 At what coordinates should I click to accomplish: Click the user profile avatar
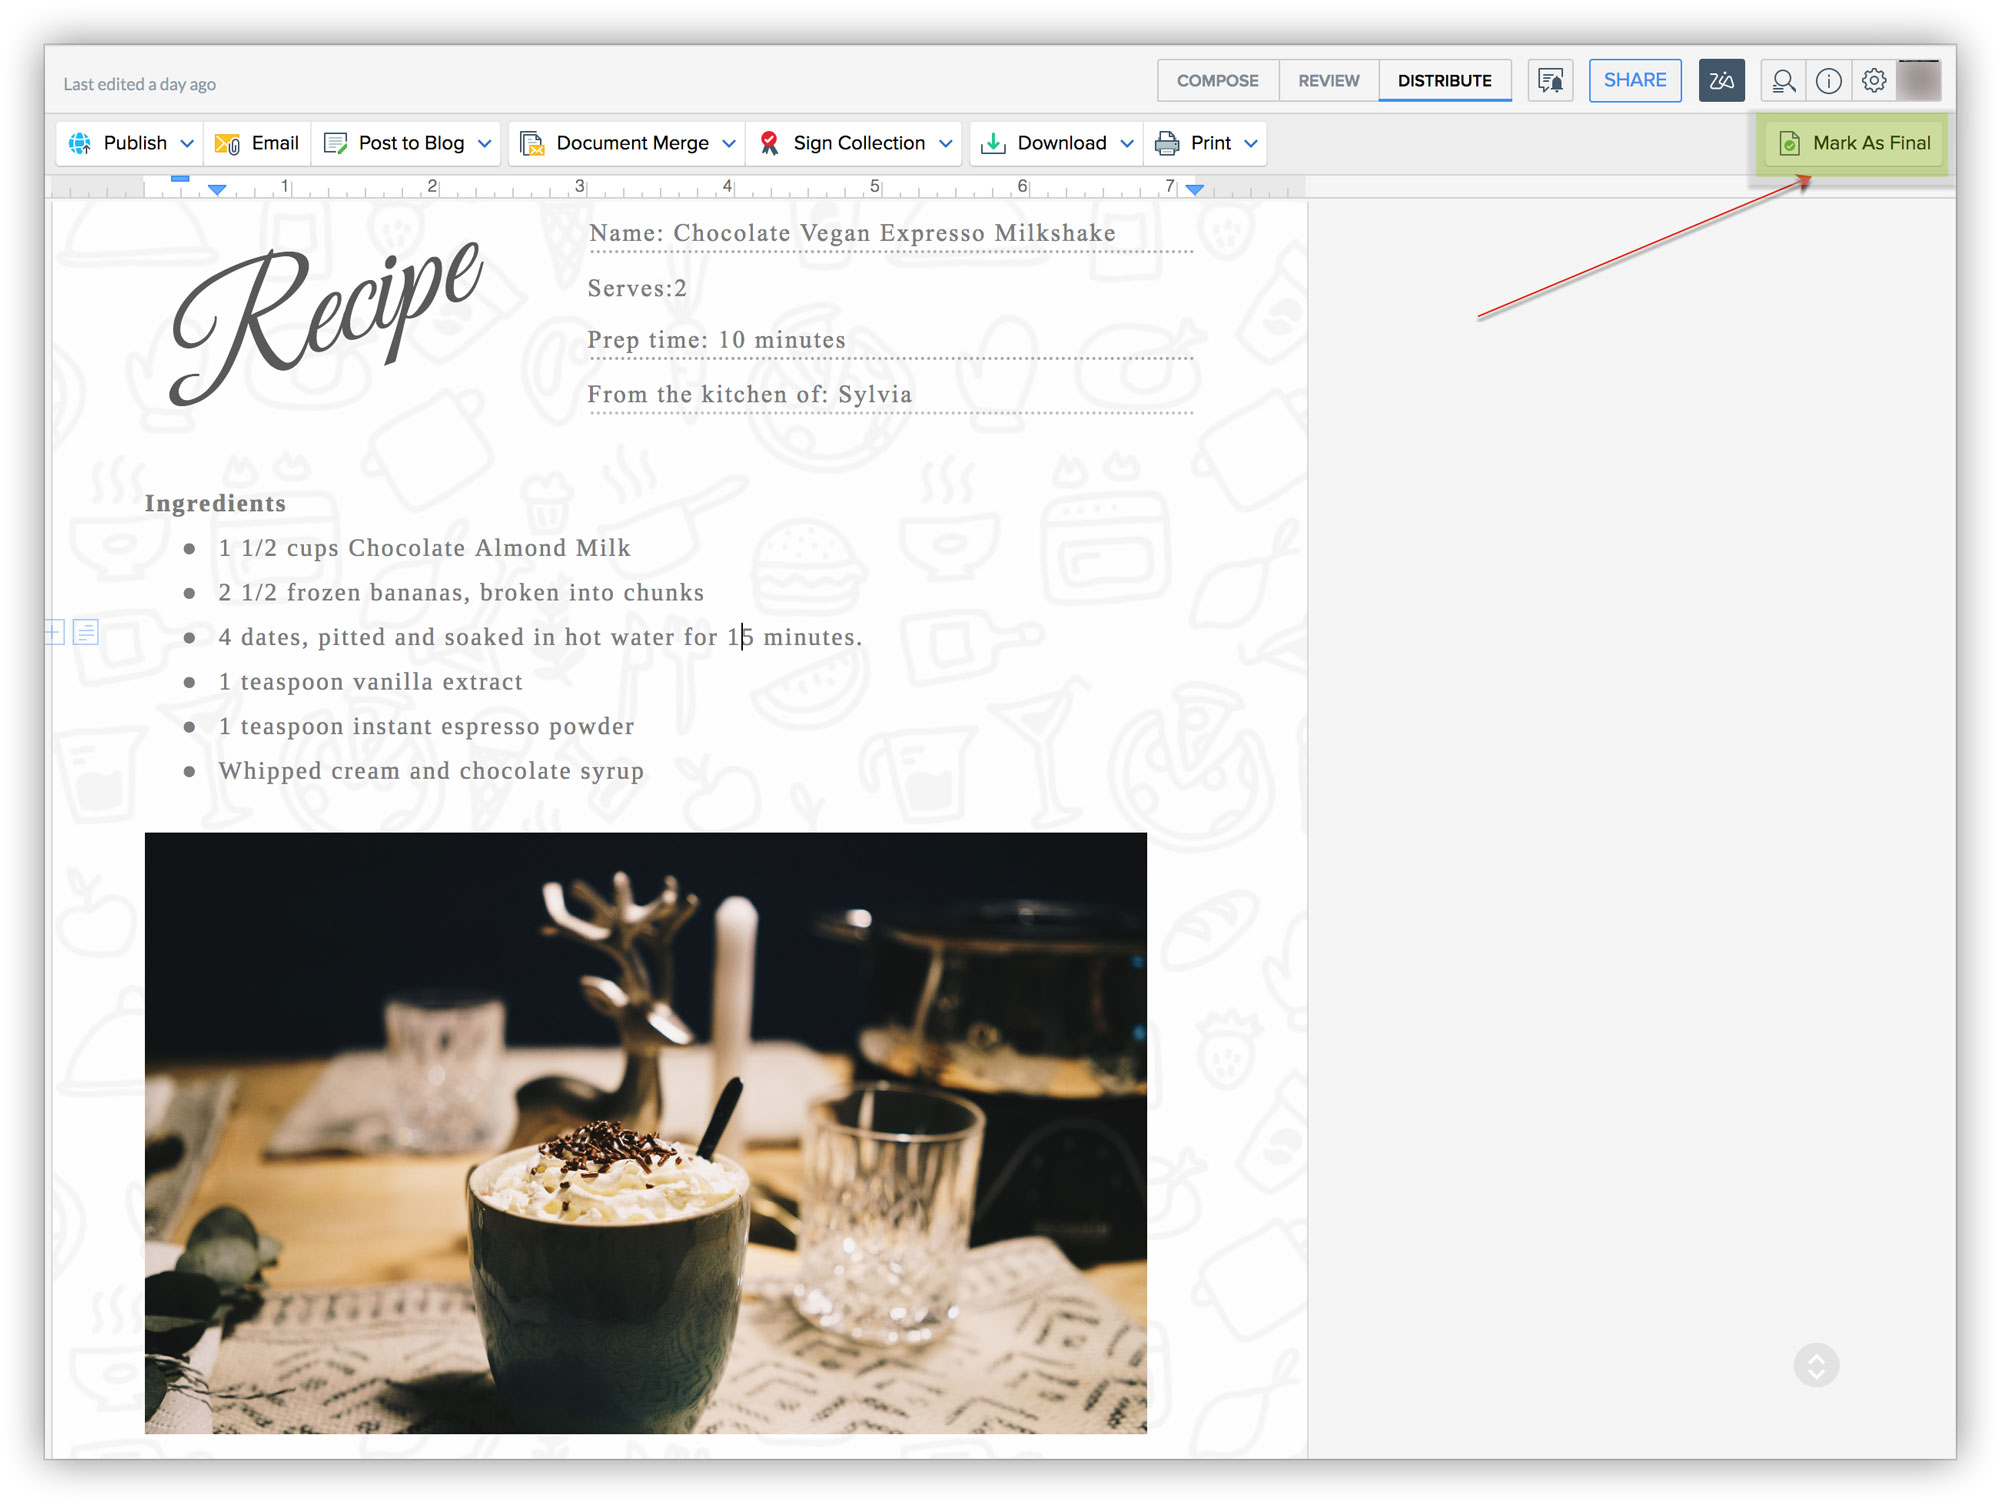pyautogui.click(x=1919, y=81)
